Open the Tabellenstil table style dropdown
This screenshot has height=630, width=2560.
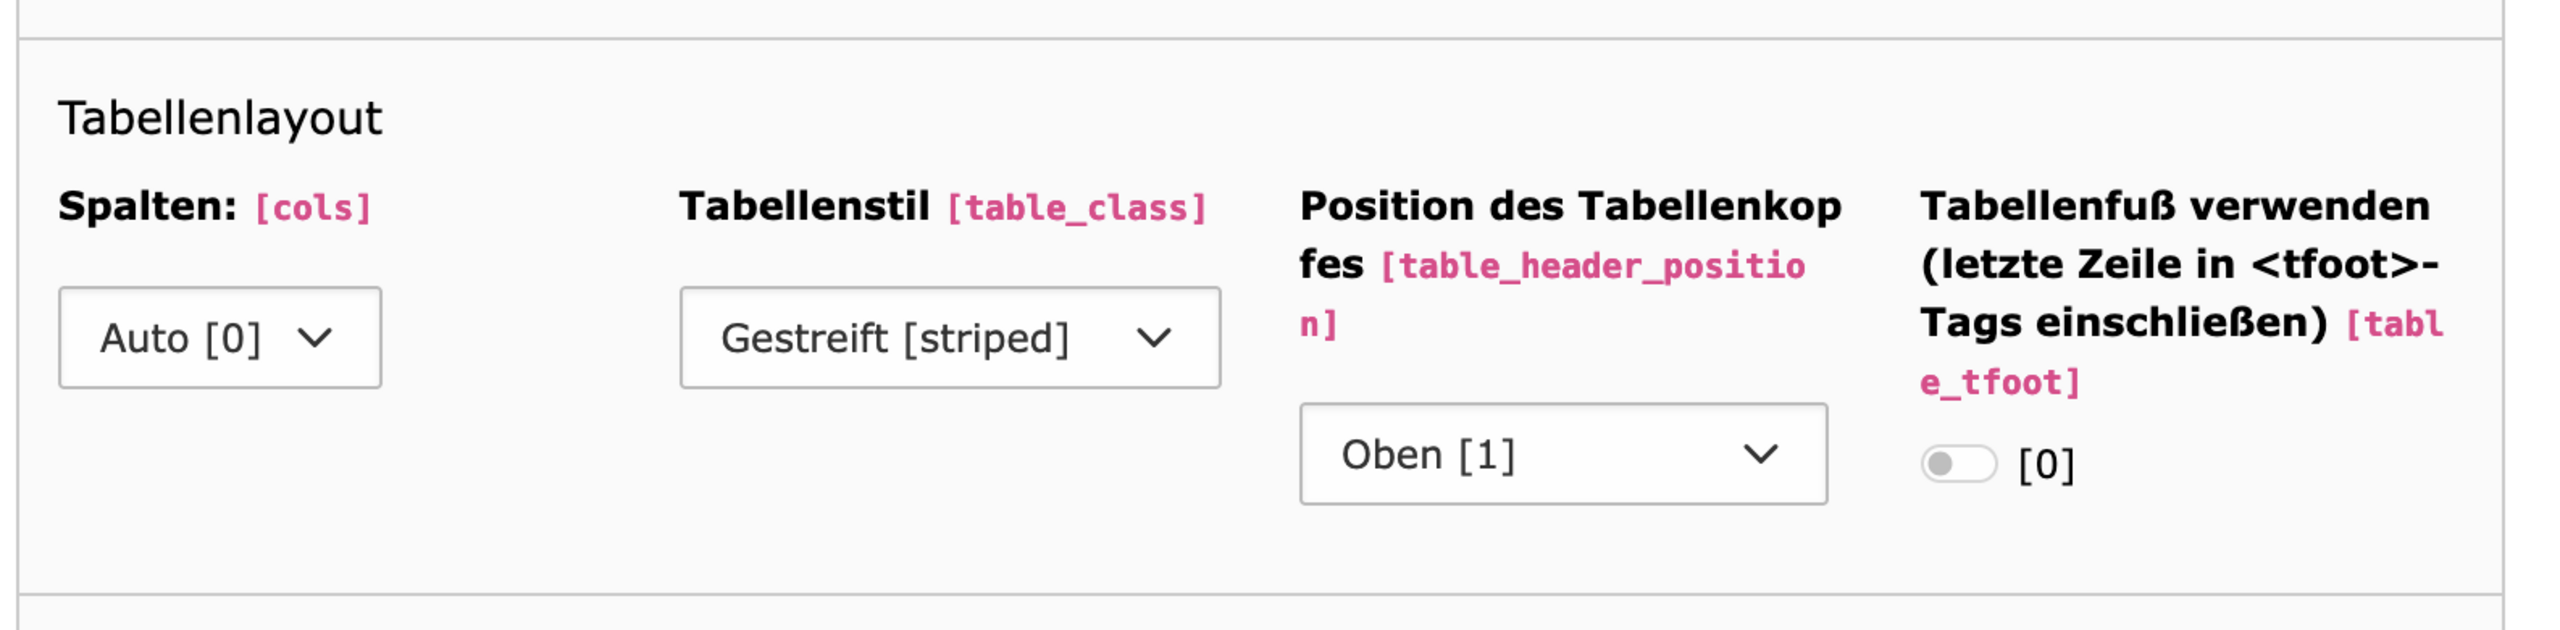pyautogui.click(x=950, y=338)
